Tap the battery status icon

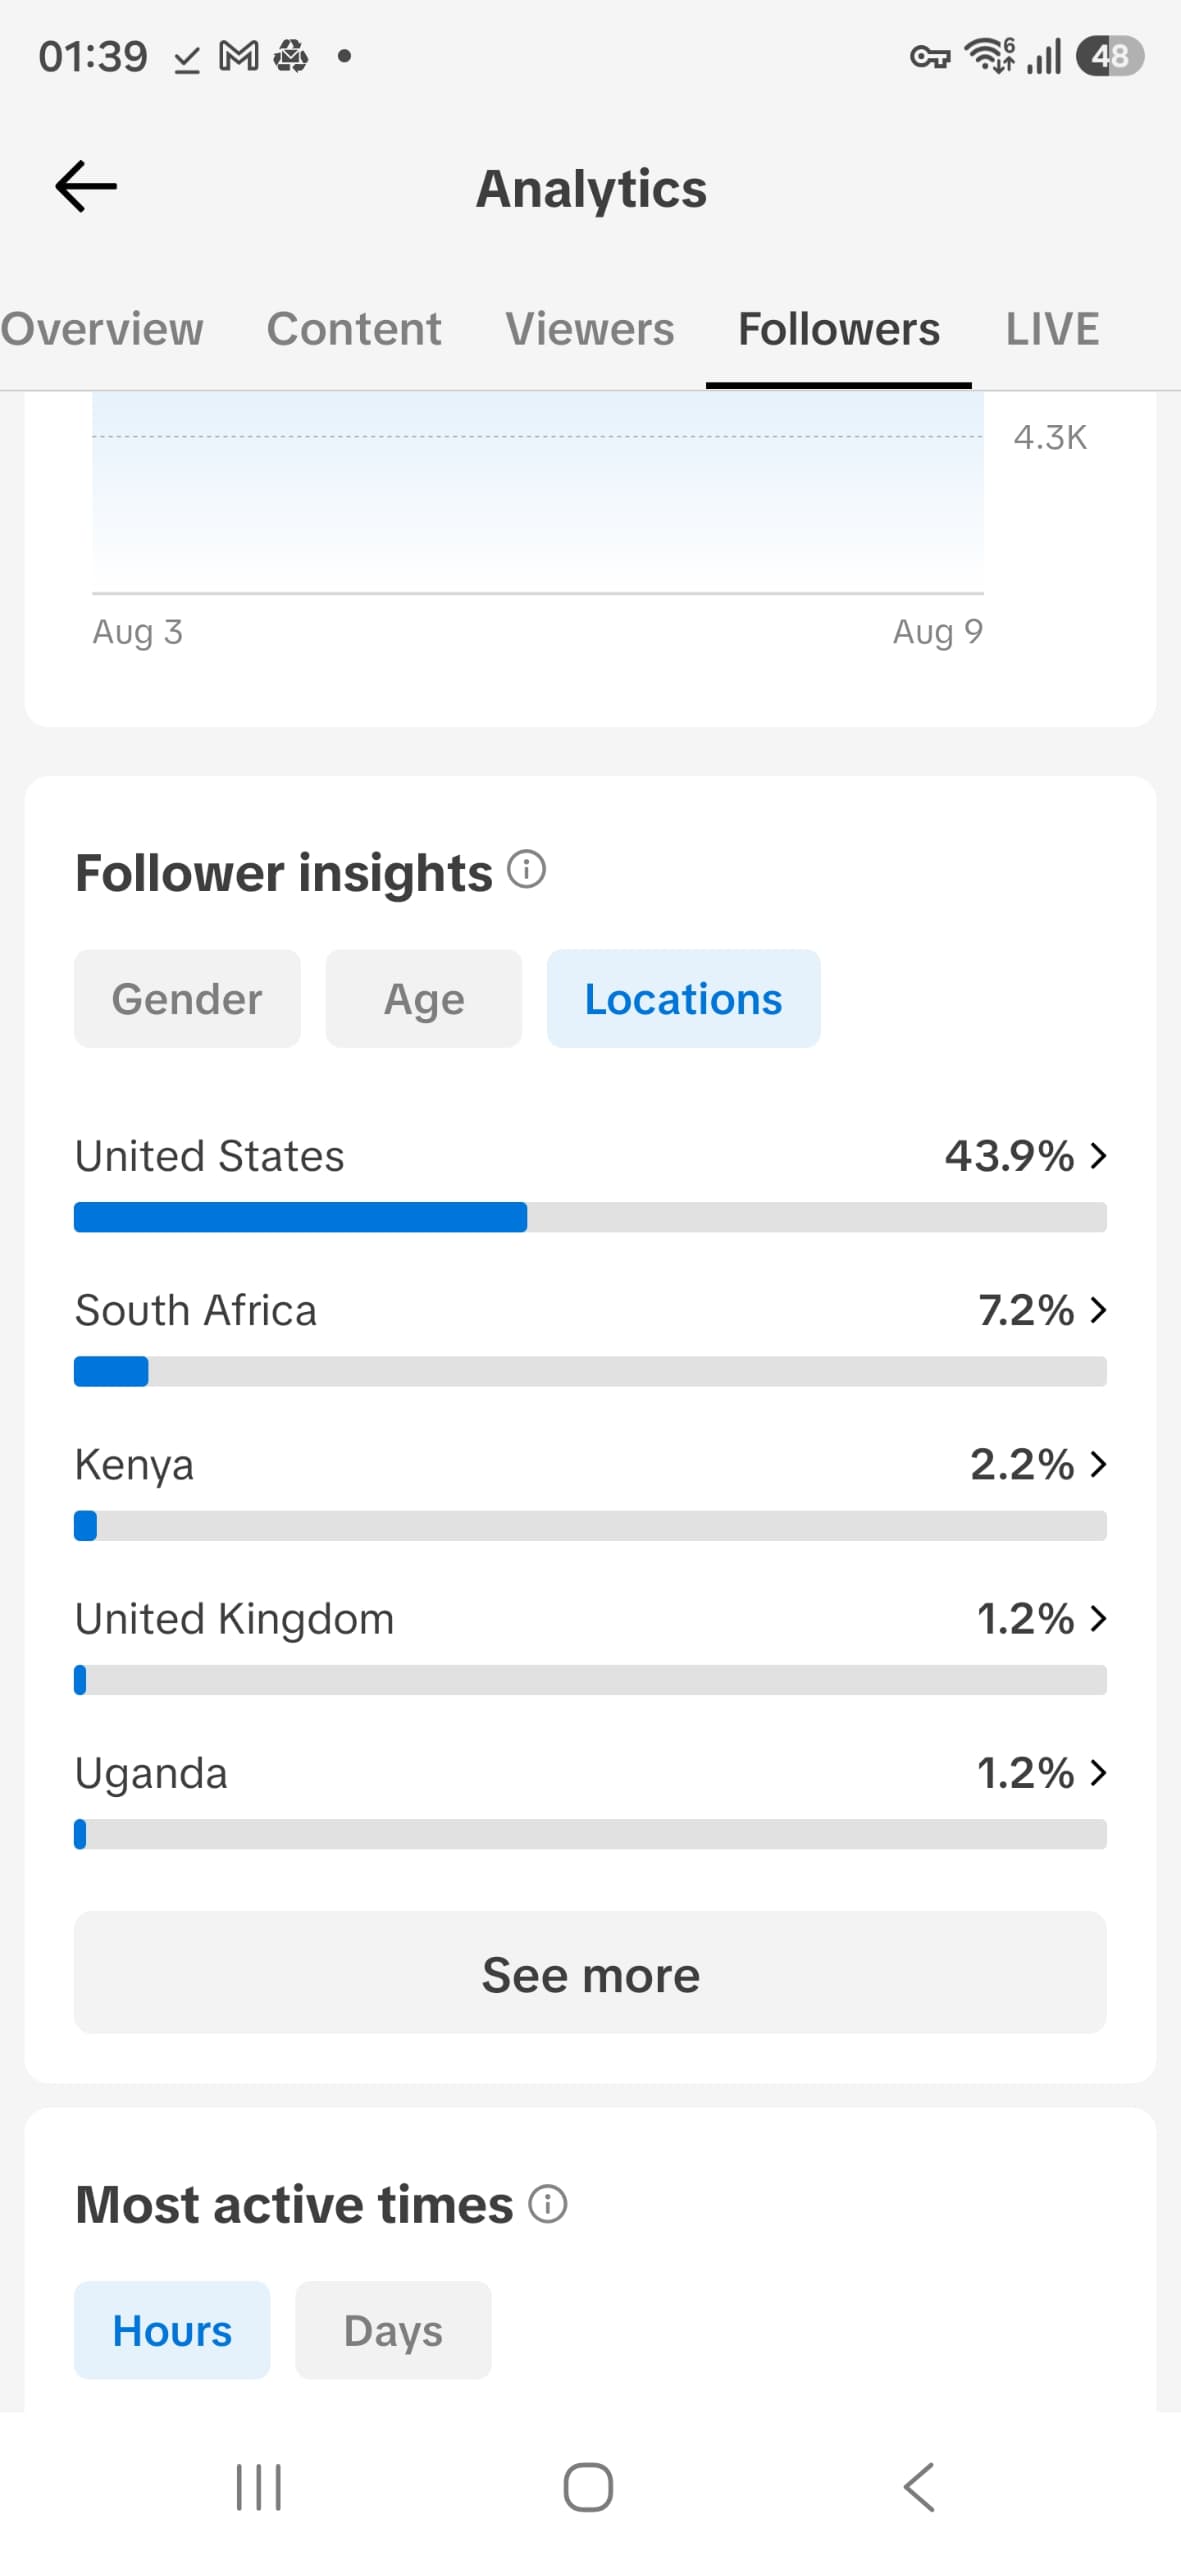pos(1110,56)
